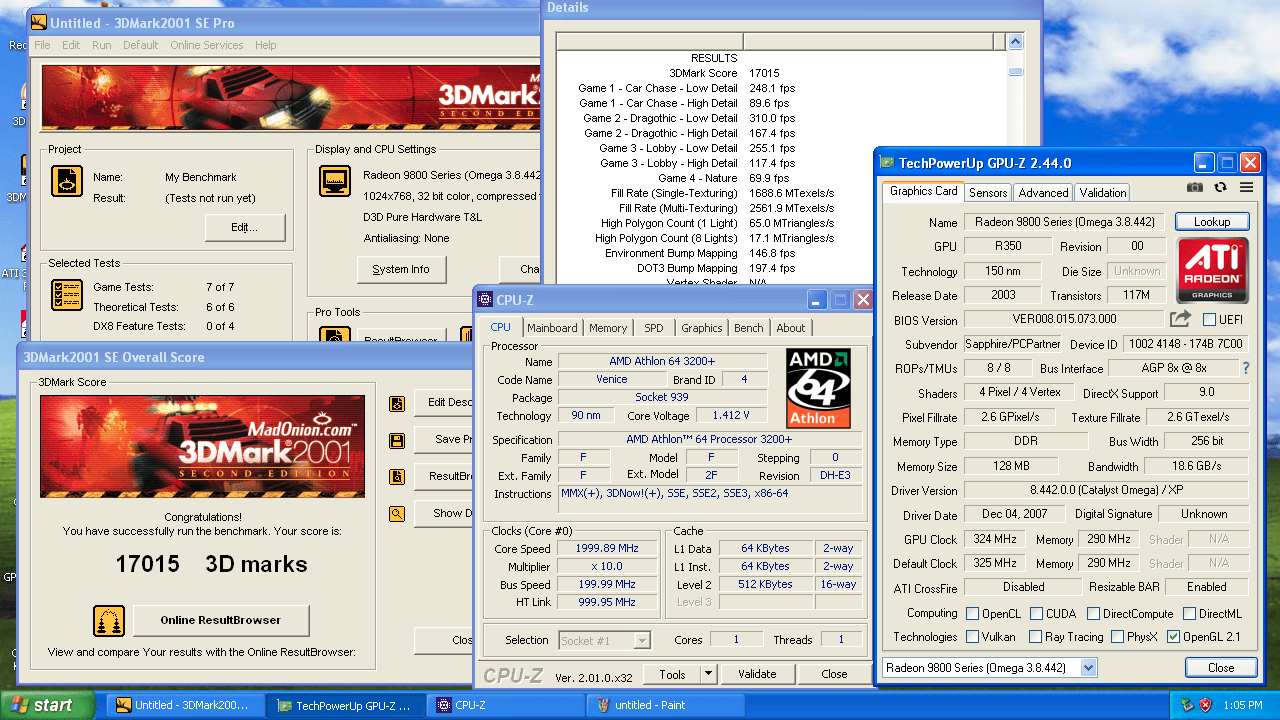The height and width of the screenshot is (720, 1280).
Task: Click the Display and CPU Settings monitor icon
Action: point(335,181)
